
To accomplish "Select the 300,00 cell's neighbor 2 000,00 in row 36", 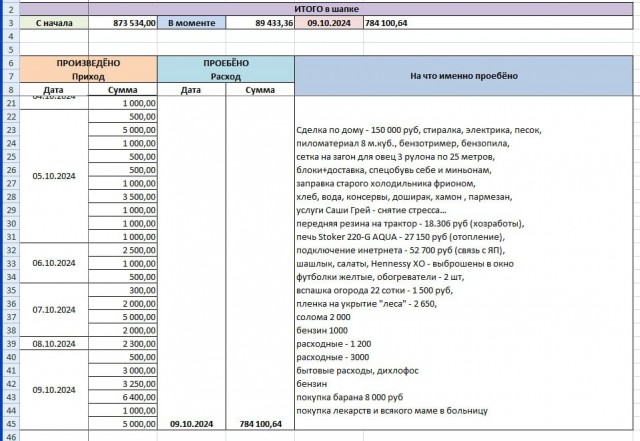I will point(123,304).
